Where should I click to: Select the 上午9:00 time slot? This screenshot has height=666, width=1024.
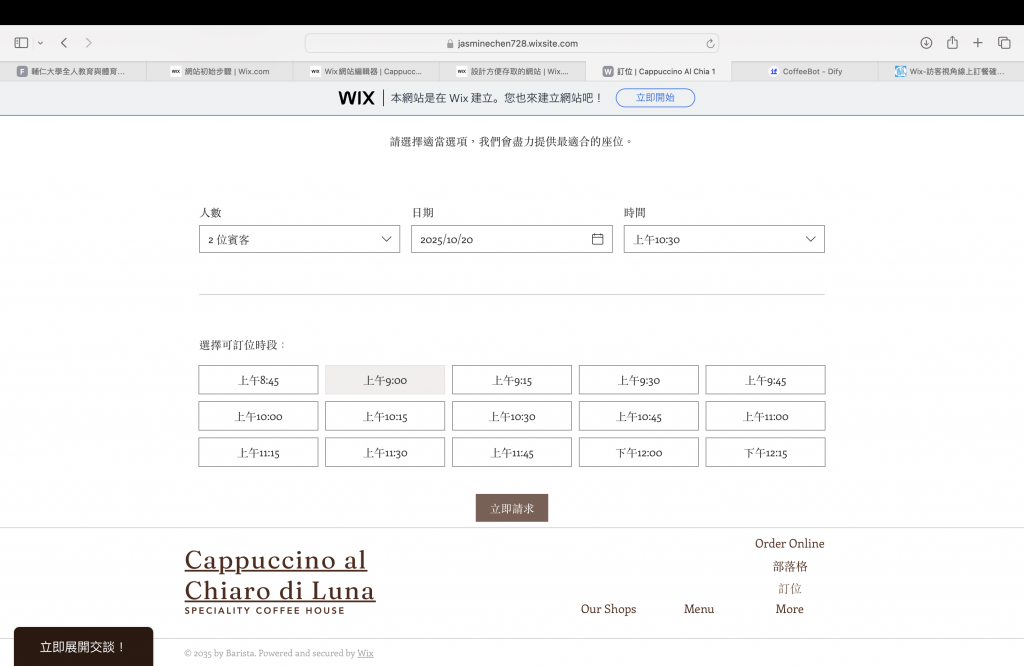[x=385, y=380]
